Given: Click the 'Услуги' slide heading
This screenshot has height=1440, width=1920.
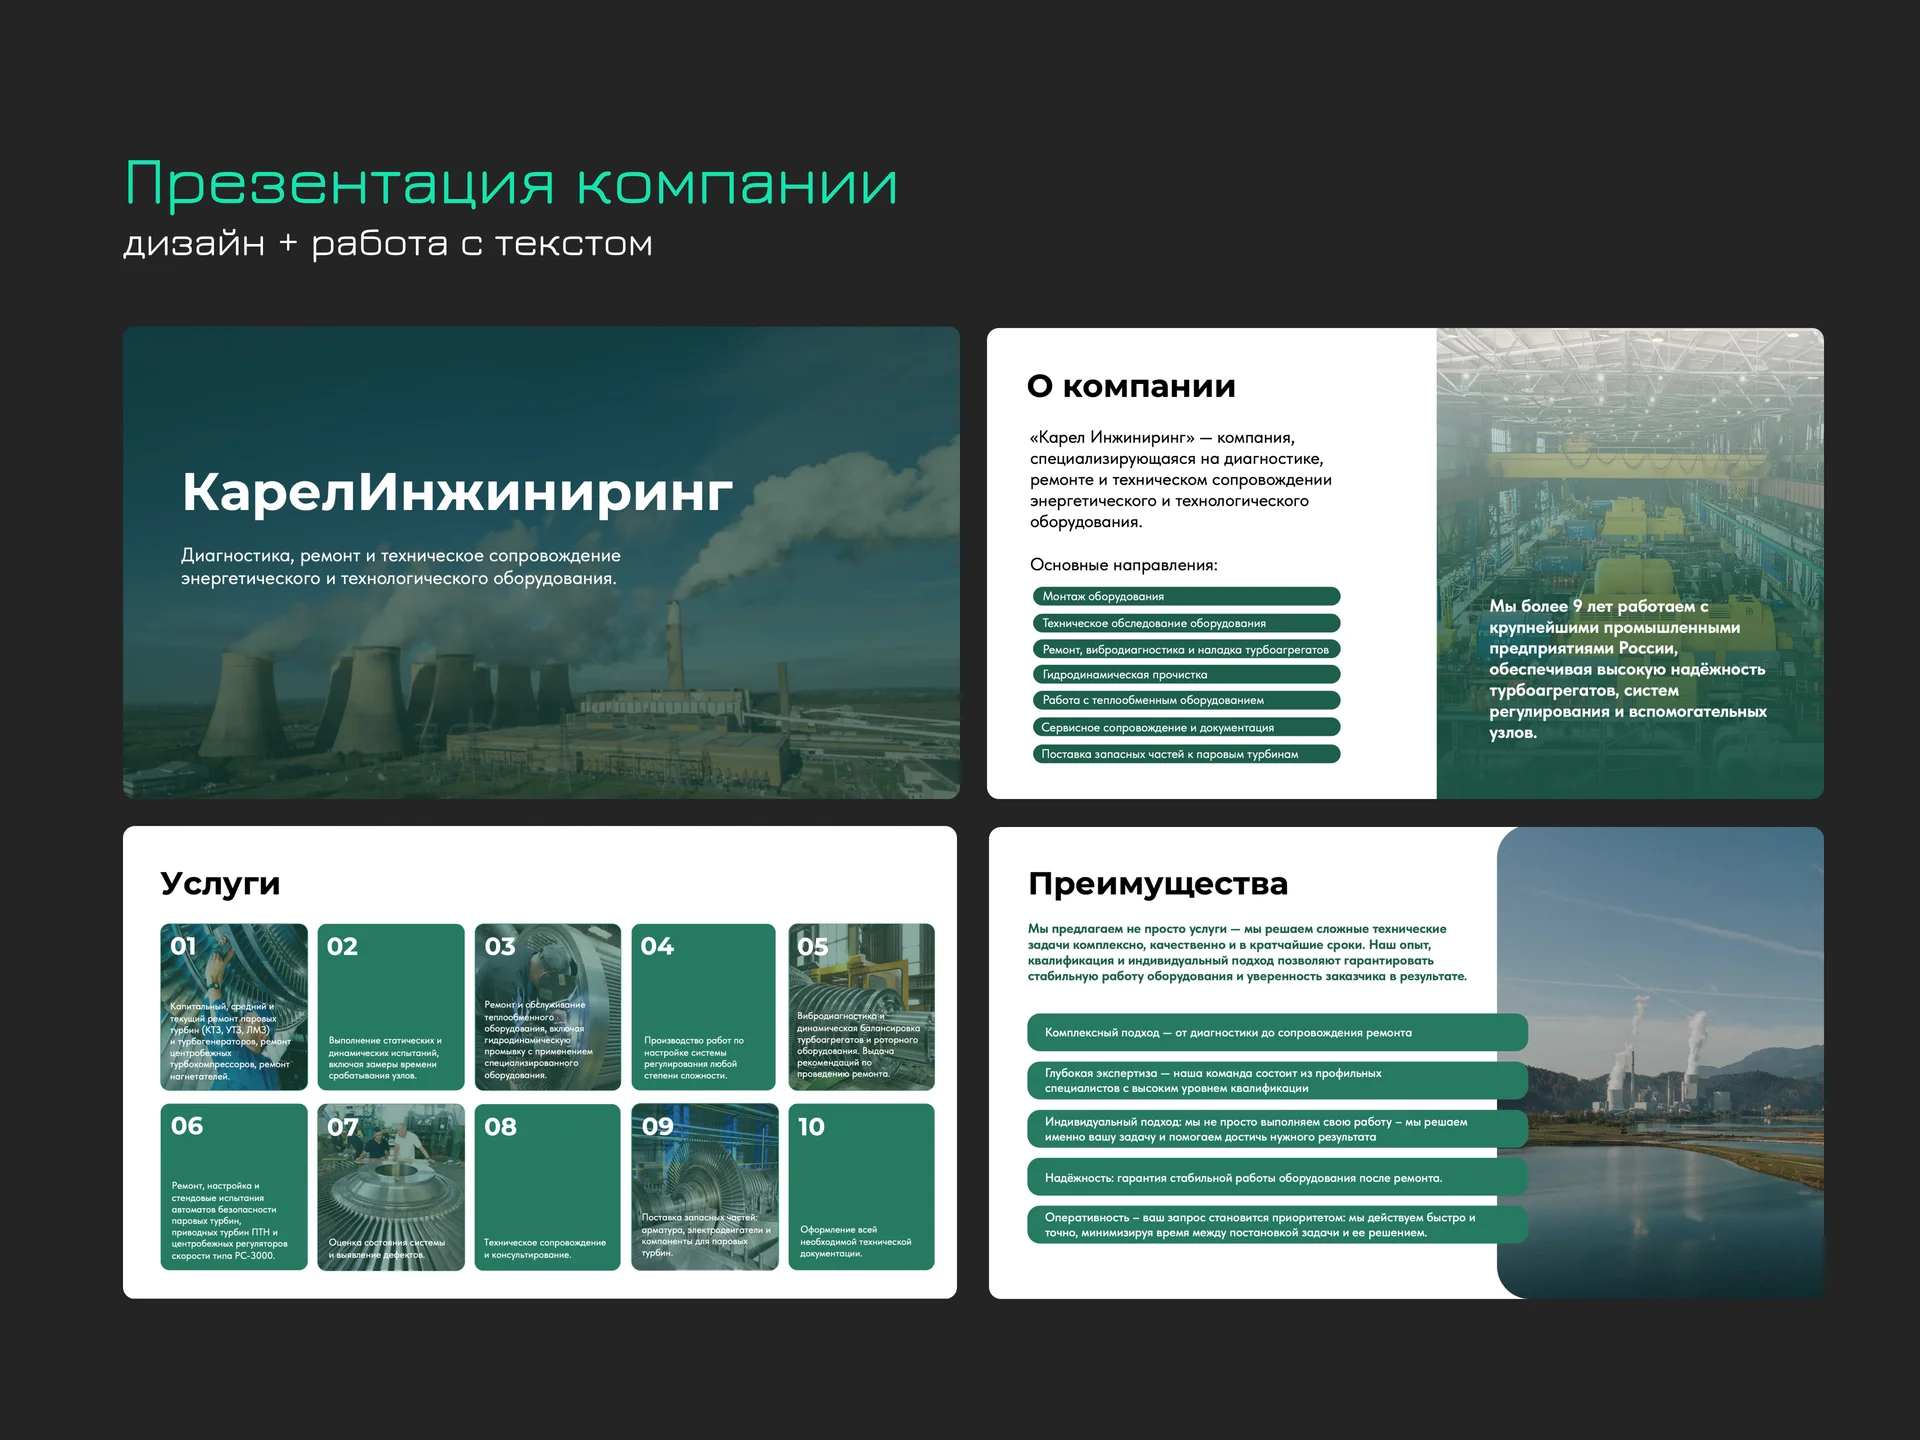Looking at the screenshot, I should click(x=220, y=884).
